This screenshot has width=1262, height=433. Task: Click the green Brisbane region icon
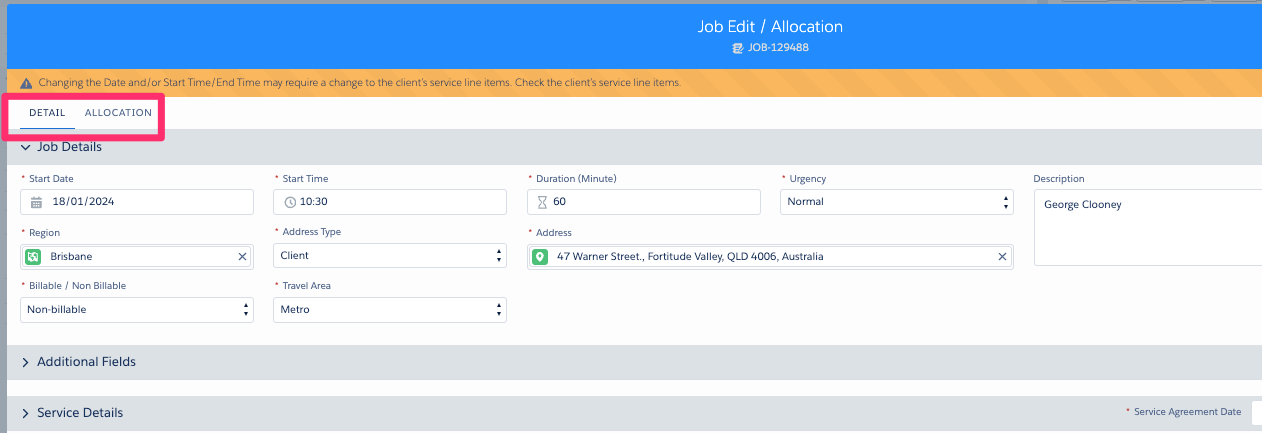[x=33, y=257]
